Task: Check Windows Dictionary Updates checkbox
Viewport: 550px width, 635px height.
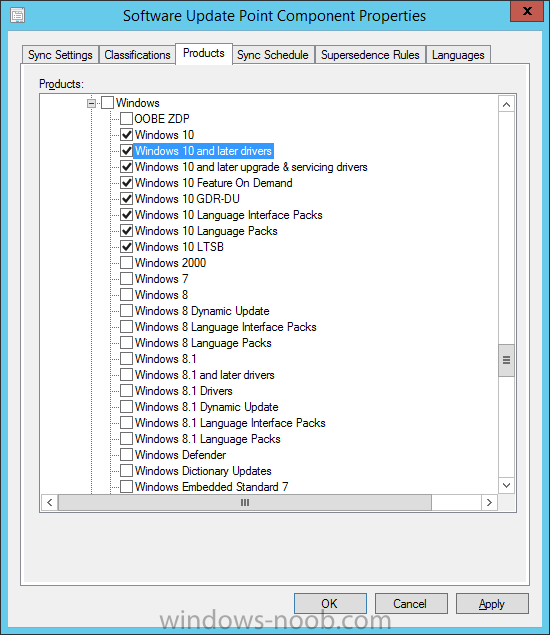Action: coord(126,471)
